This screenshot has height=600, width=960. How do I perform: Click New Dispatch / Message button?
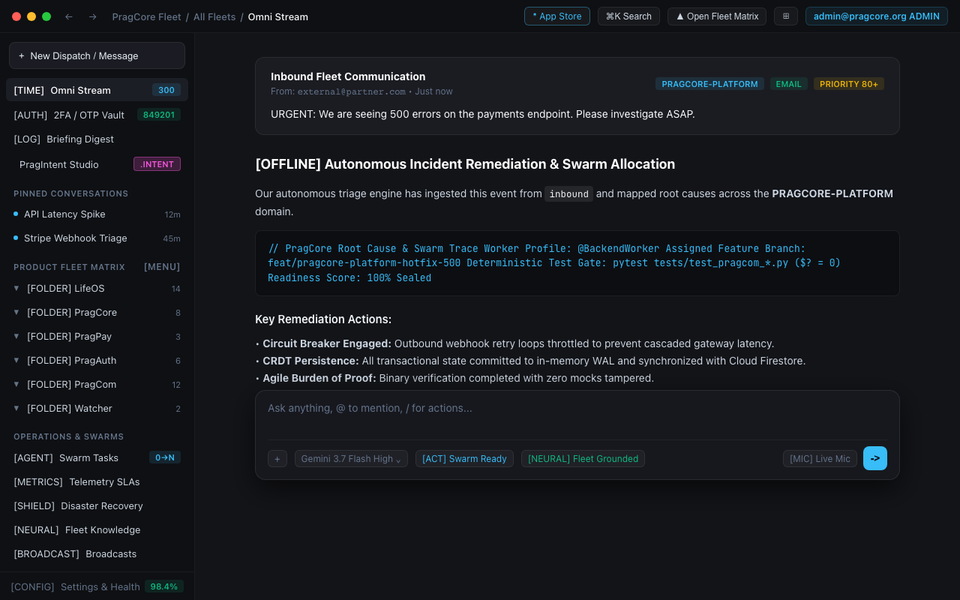click(x=97, y=56)
